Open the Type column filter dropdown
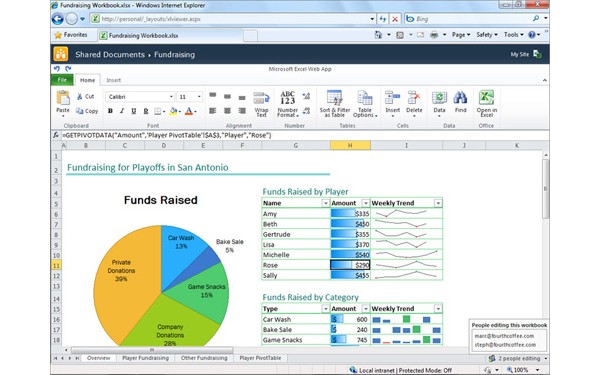The image size is (600, 375). (326, 309)
